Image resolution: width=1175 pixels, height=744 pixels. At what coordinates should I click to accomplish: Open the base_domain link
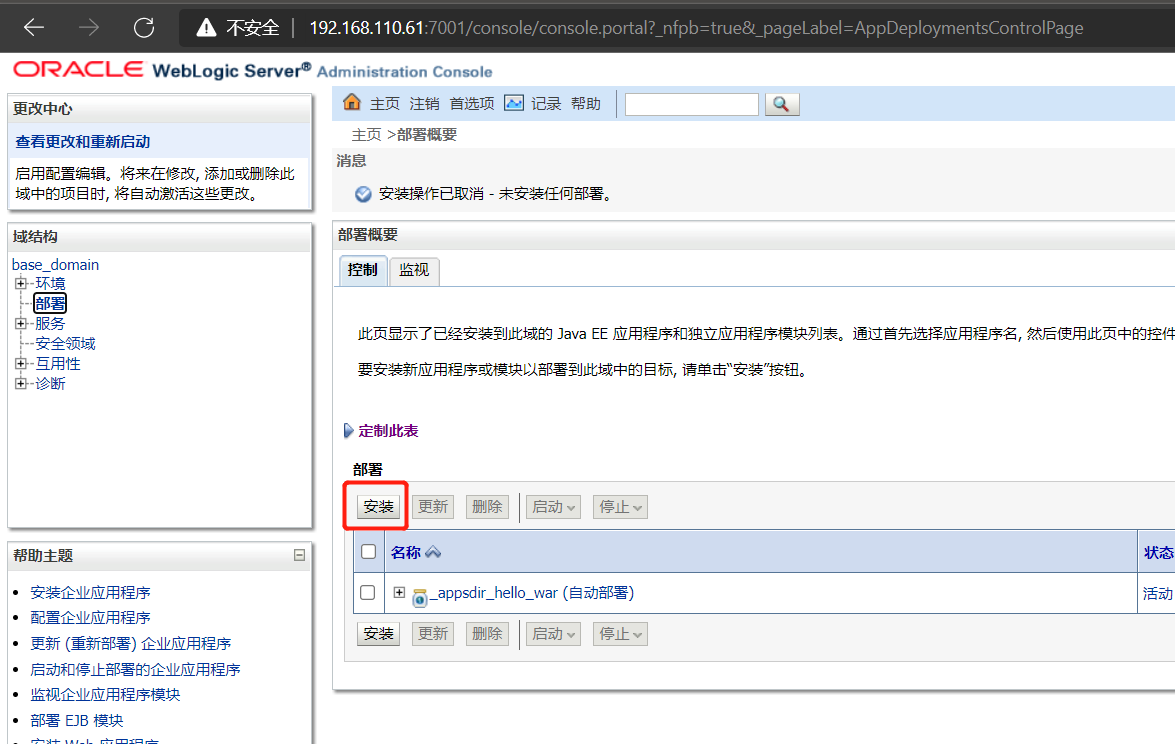point(55,264)
